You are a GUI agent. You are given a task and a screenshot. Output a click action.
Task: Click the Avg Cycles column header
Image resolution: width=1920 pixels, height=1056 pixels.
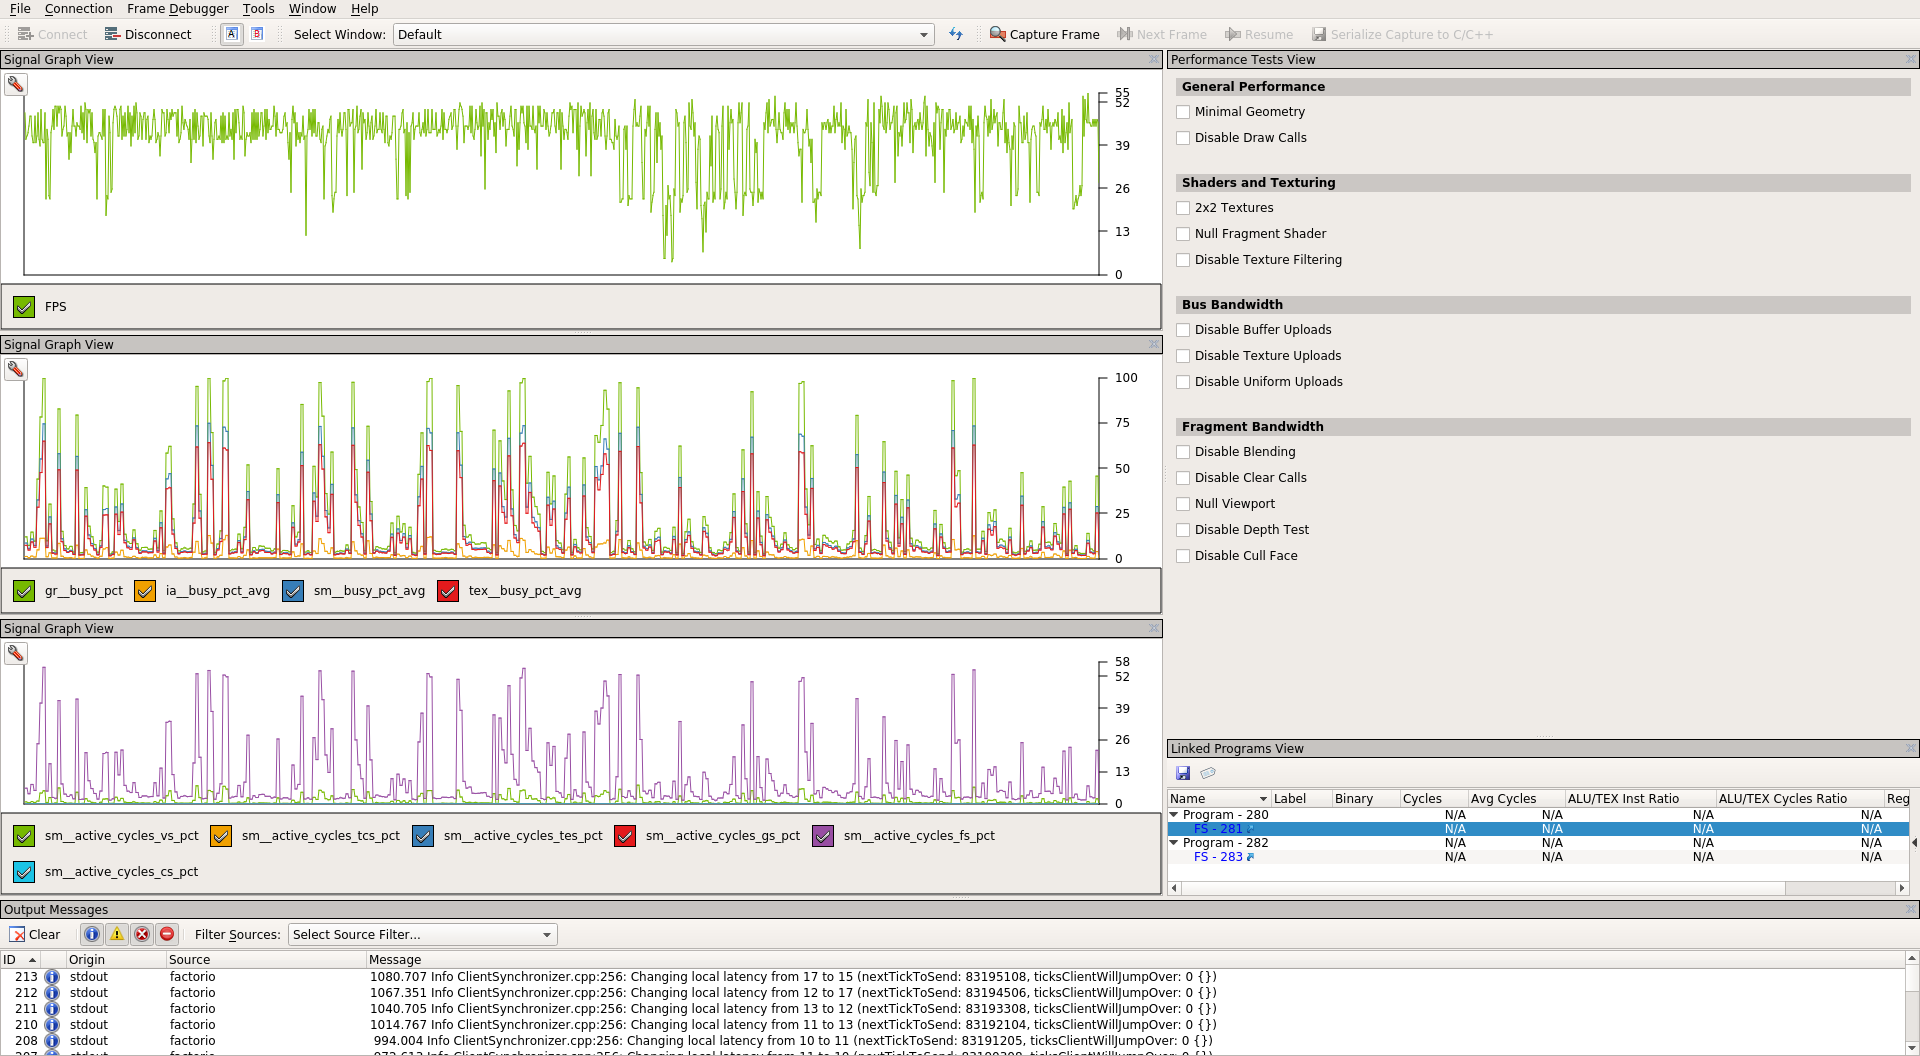1515,799
